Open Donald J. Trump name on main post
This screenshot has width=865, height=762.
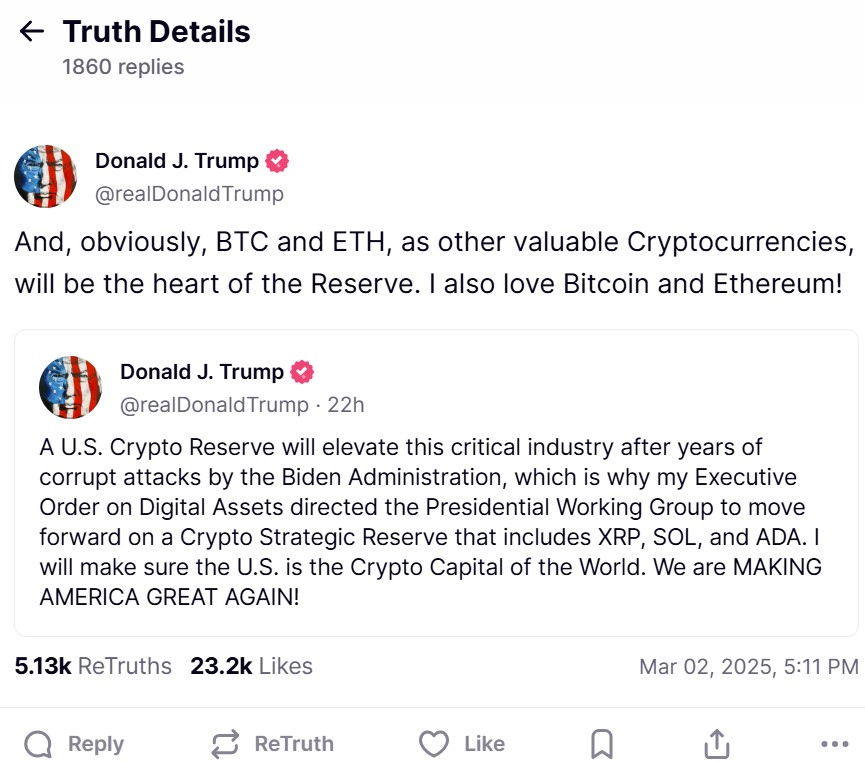(x=177, y=161)
